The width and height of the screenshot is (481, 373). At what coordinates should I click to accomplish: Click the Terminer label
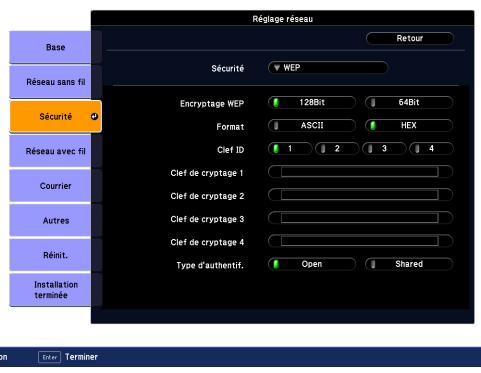(x=81, y=357)
